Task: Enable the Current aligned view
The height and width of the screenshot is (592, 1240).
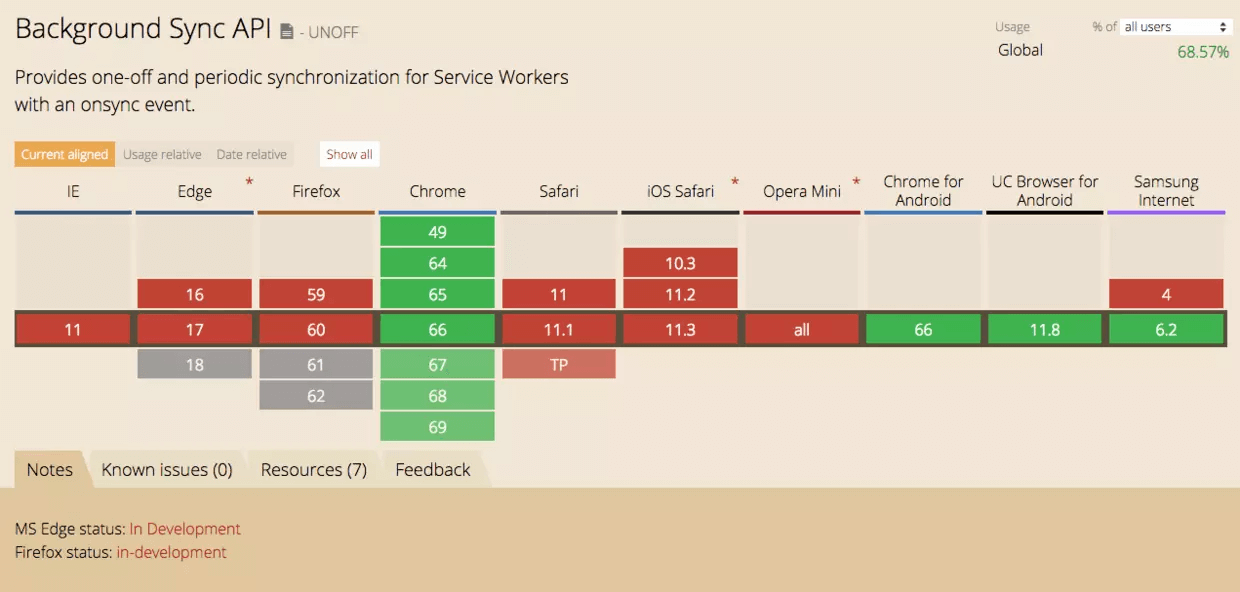Action: point(64,154)
